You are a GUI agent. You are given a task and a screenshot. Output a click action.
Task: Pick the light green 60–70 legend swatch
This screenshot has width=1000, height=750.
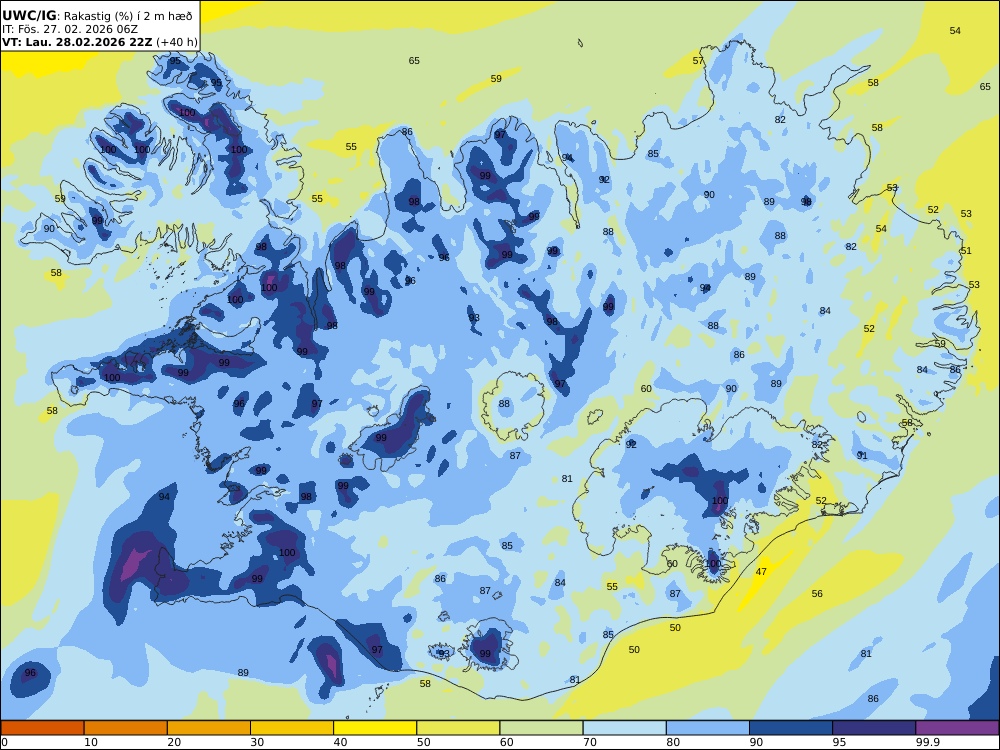(541, 728)
